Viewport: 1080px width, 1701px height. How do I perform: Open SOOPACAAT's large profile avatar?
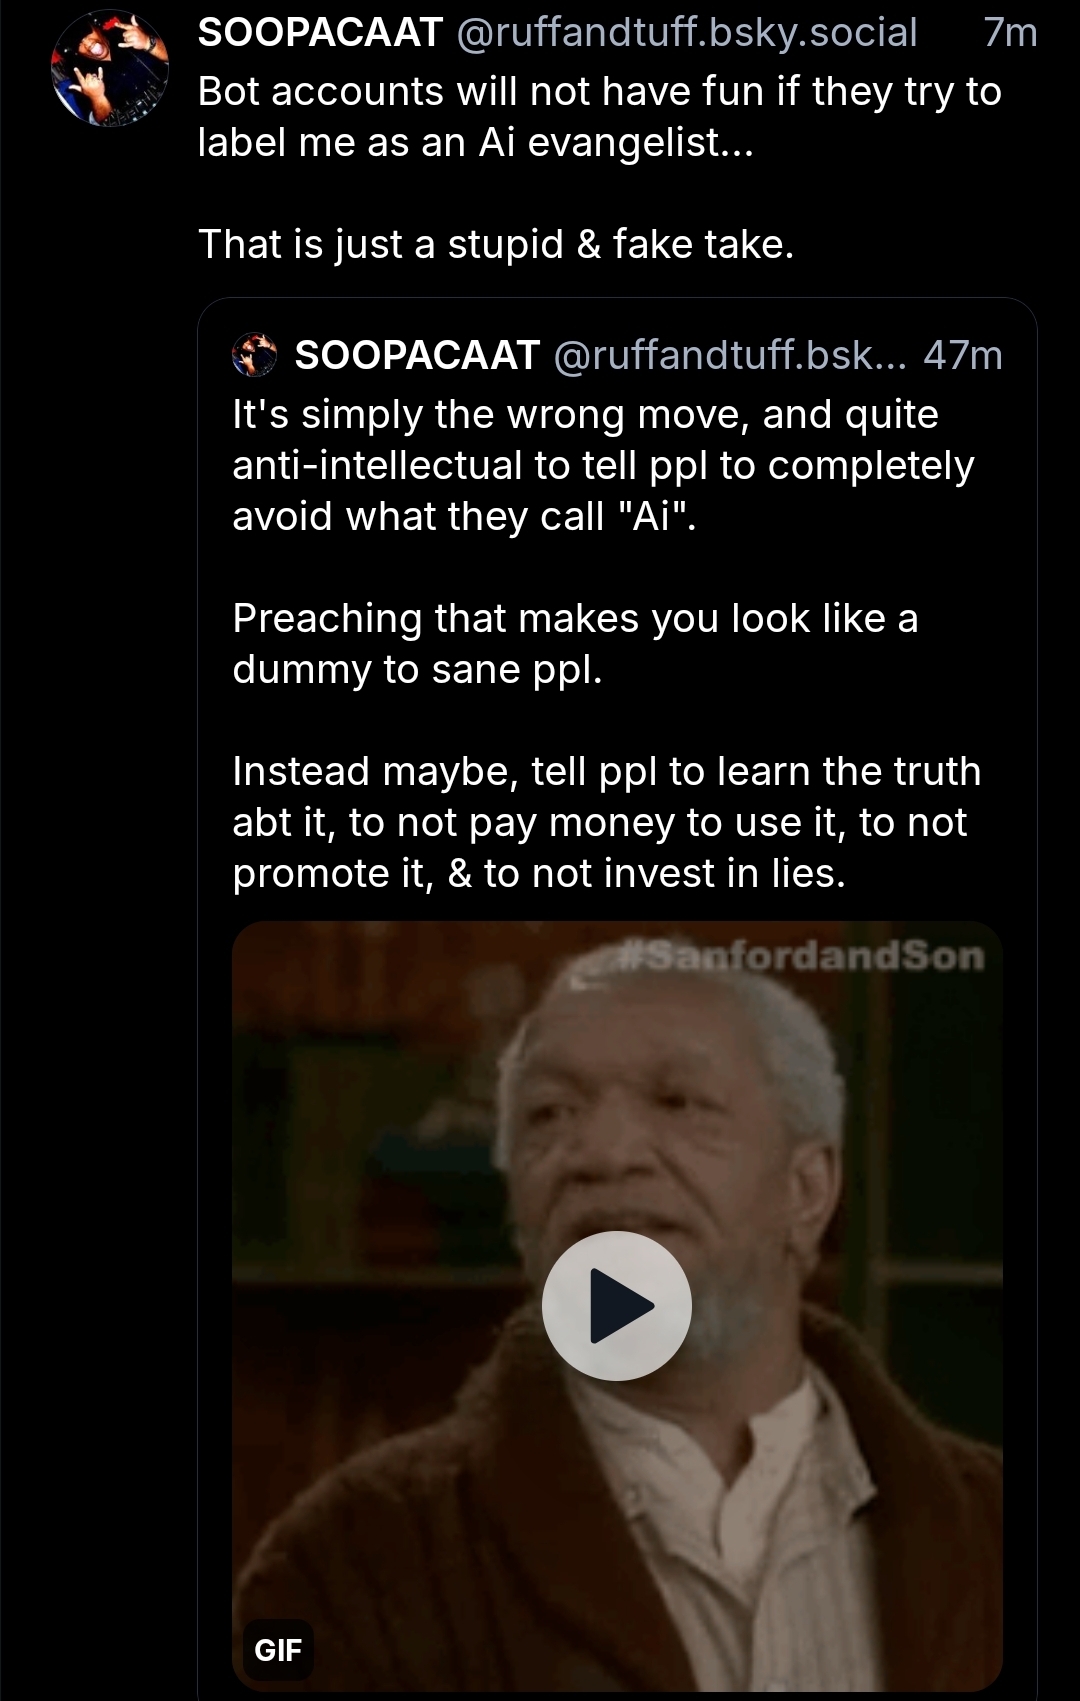point(110,68)
